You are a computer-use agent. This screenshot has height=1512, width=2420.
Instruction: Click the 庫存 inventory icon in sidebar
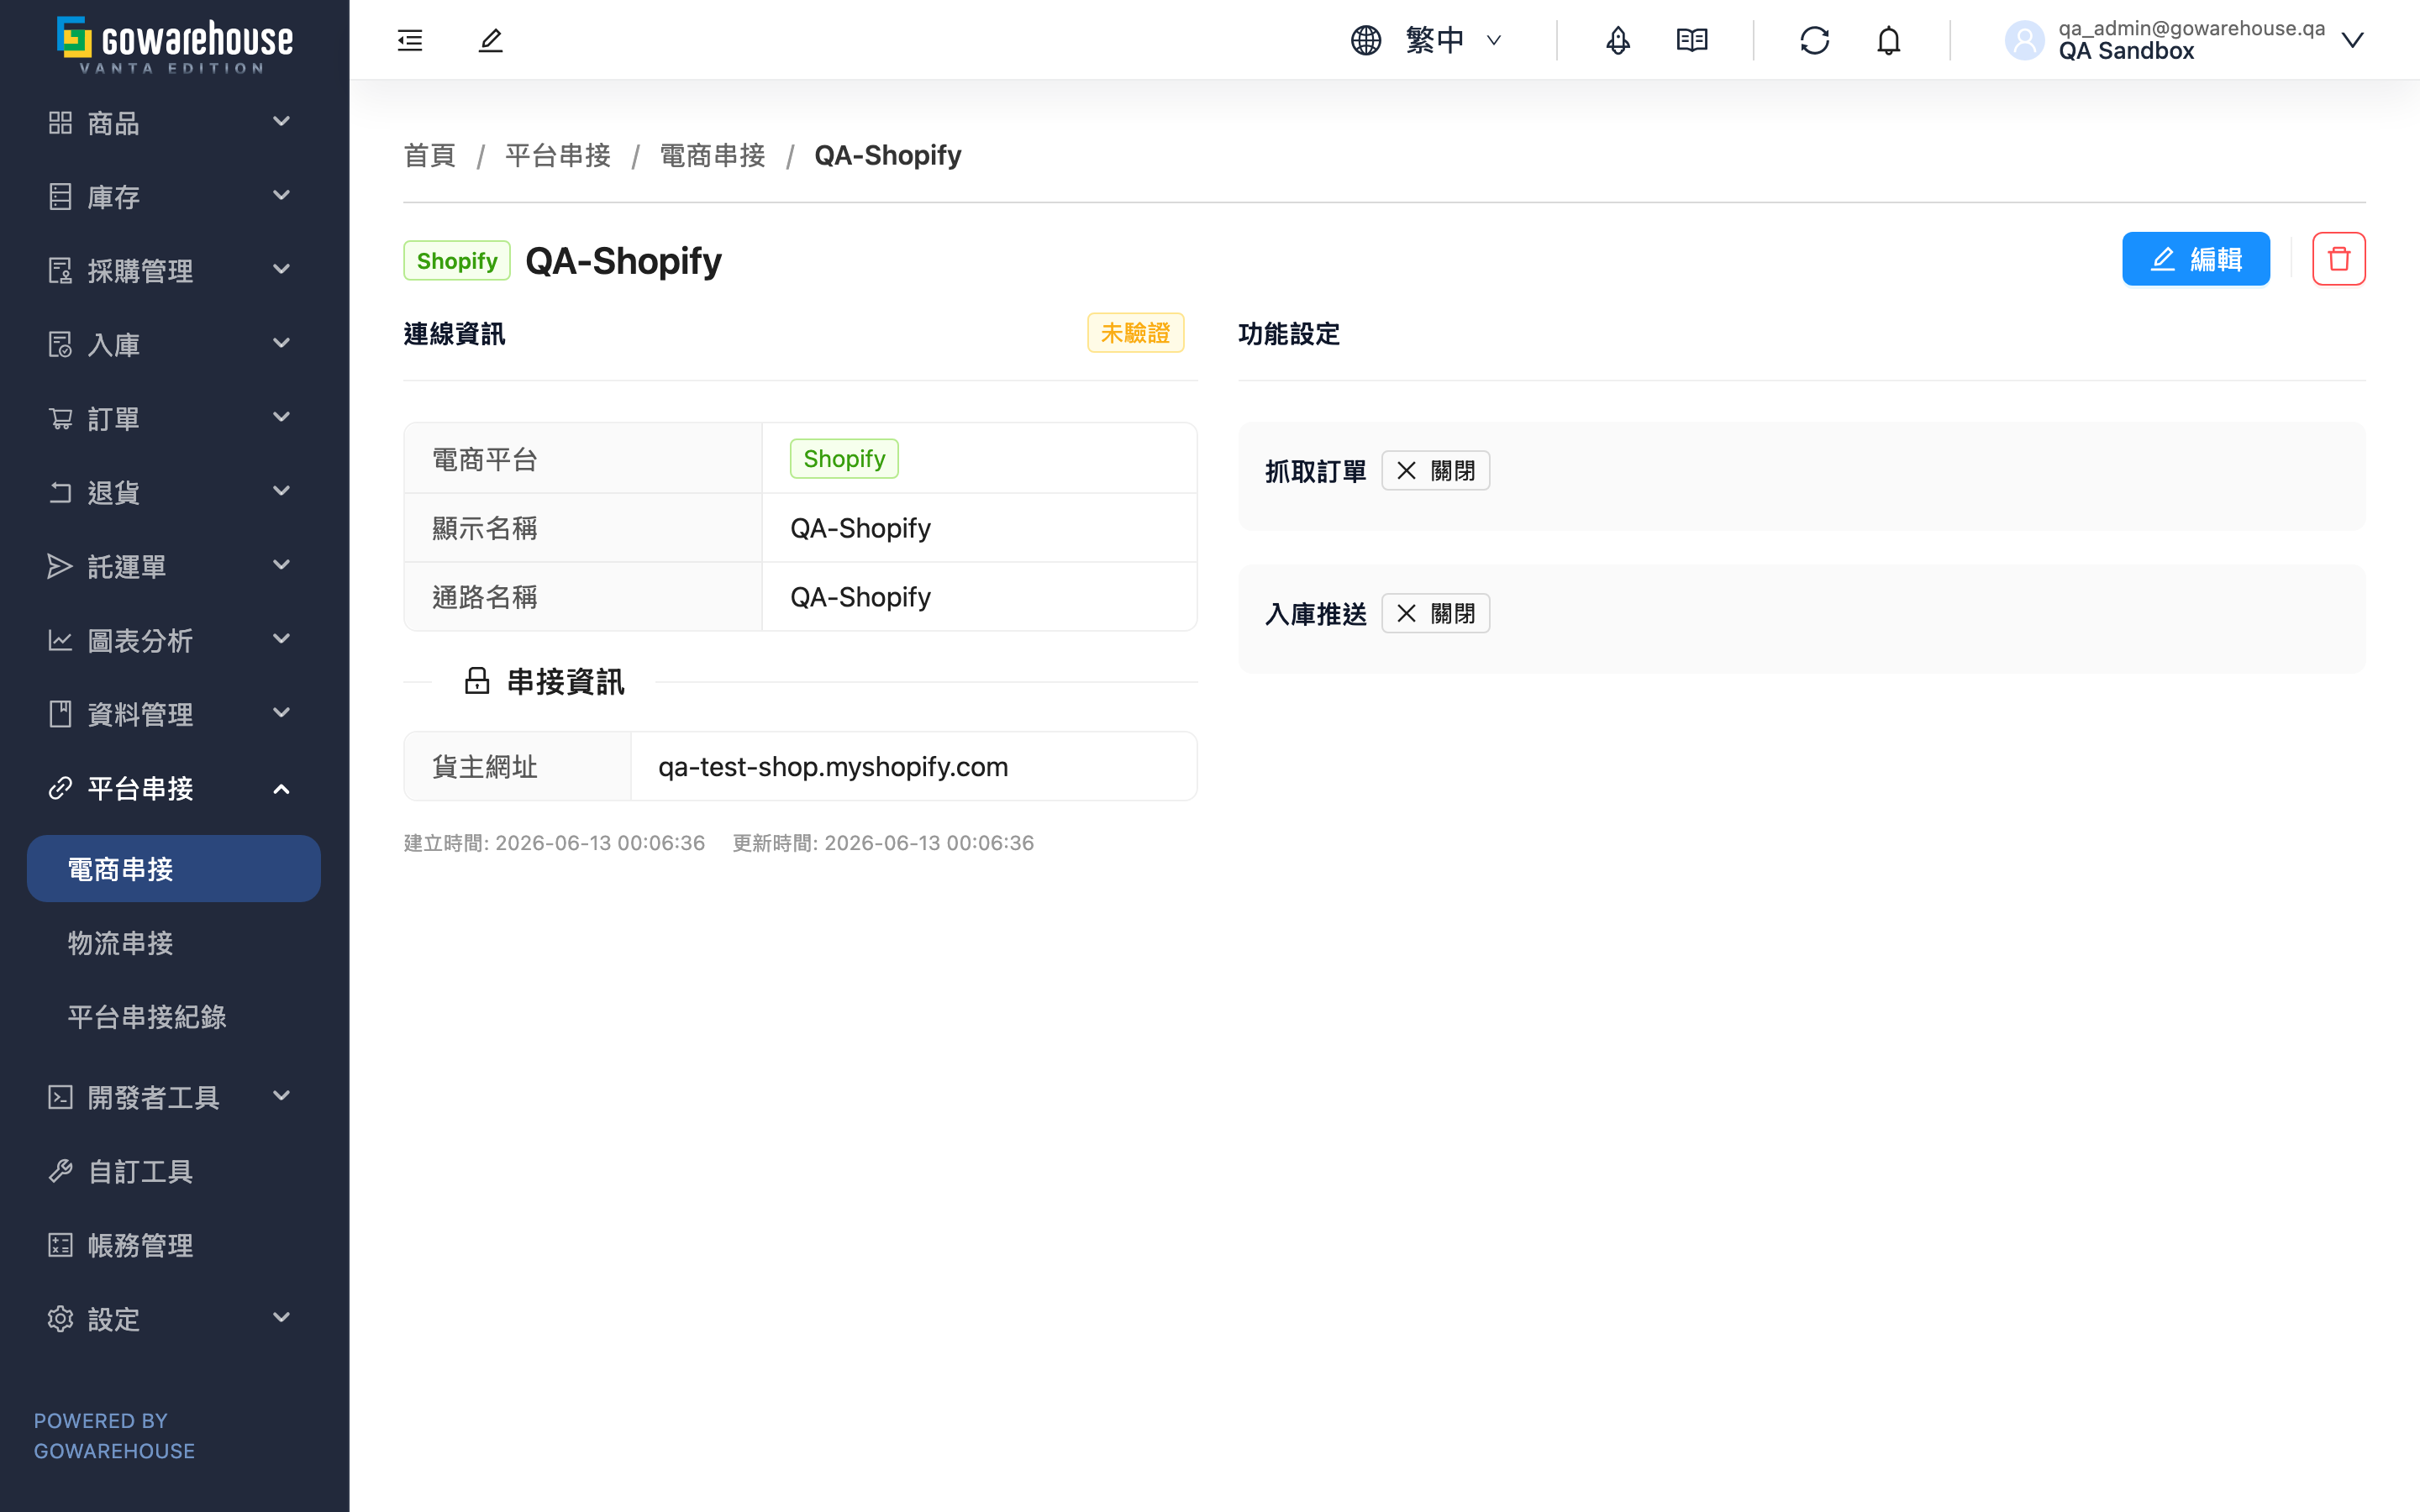pos(60,196)
